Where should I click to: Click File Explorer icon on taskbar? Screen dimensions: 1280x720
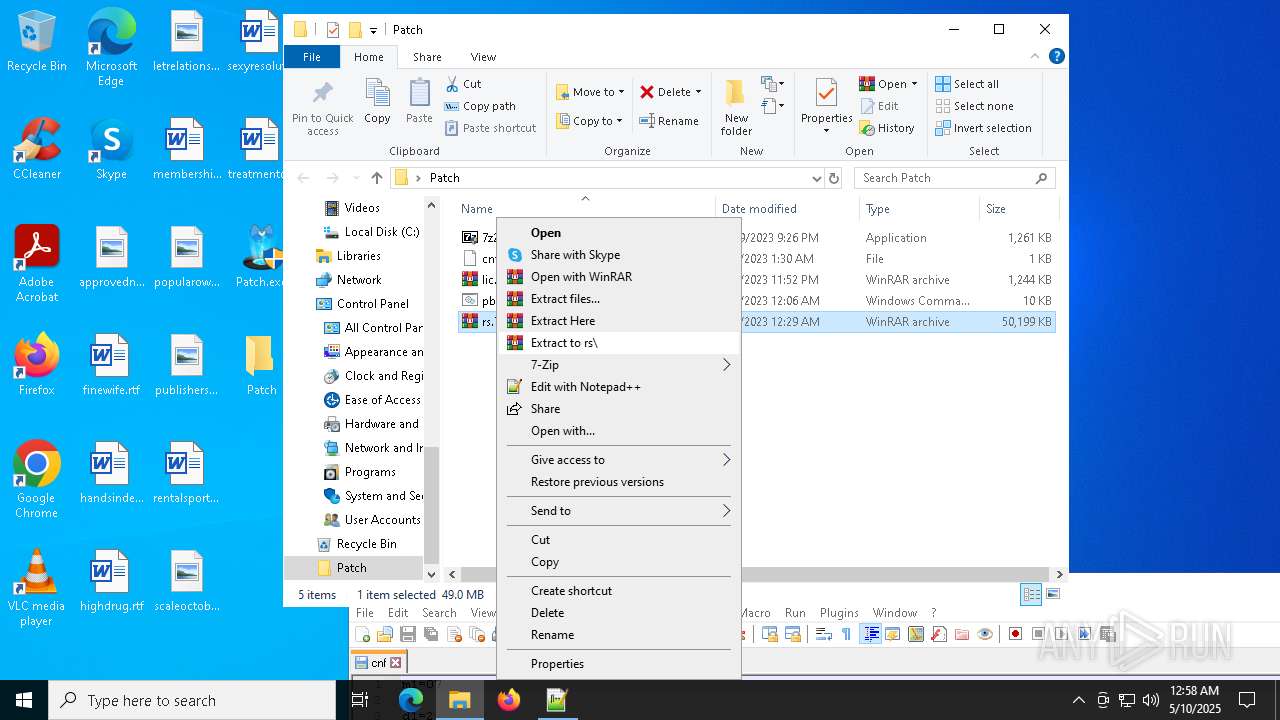pos(459,700)
